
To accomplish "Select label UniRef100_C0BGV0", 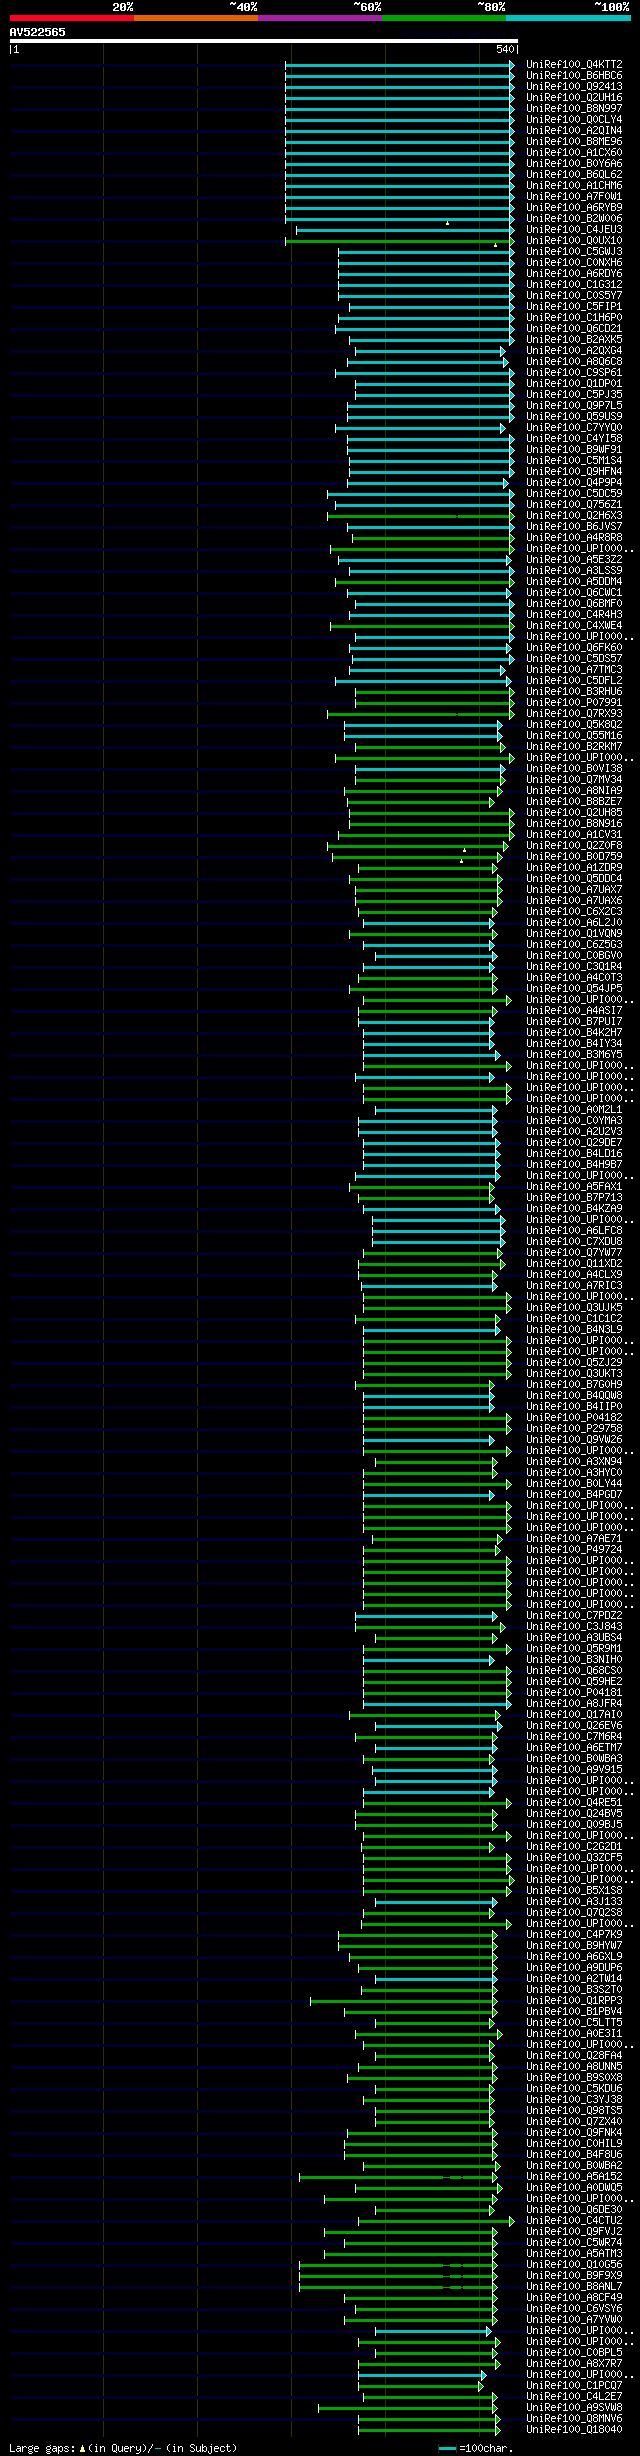I will pos(574,955).
